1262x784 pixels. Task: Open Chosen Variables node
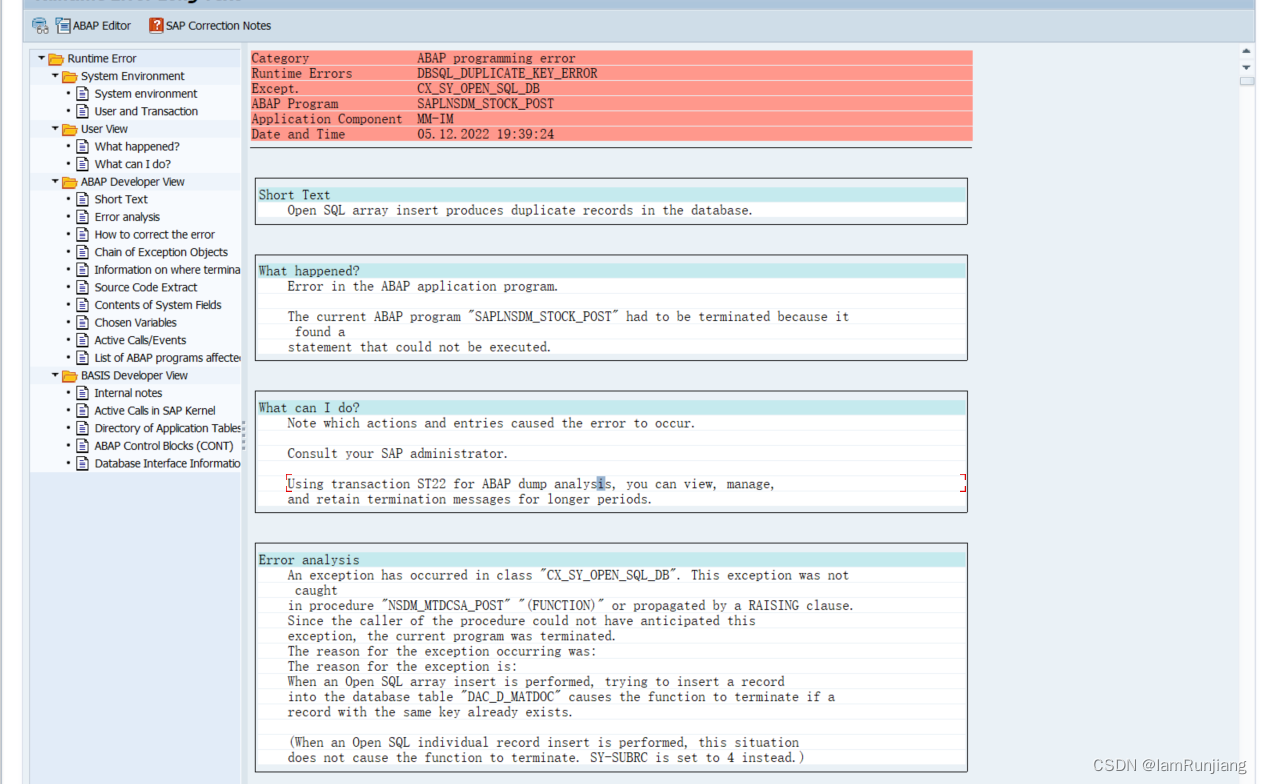tap(136, 322)
